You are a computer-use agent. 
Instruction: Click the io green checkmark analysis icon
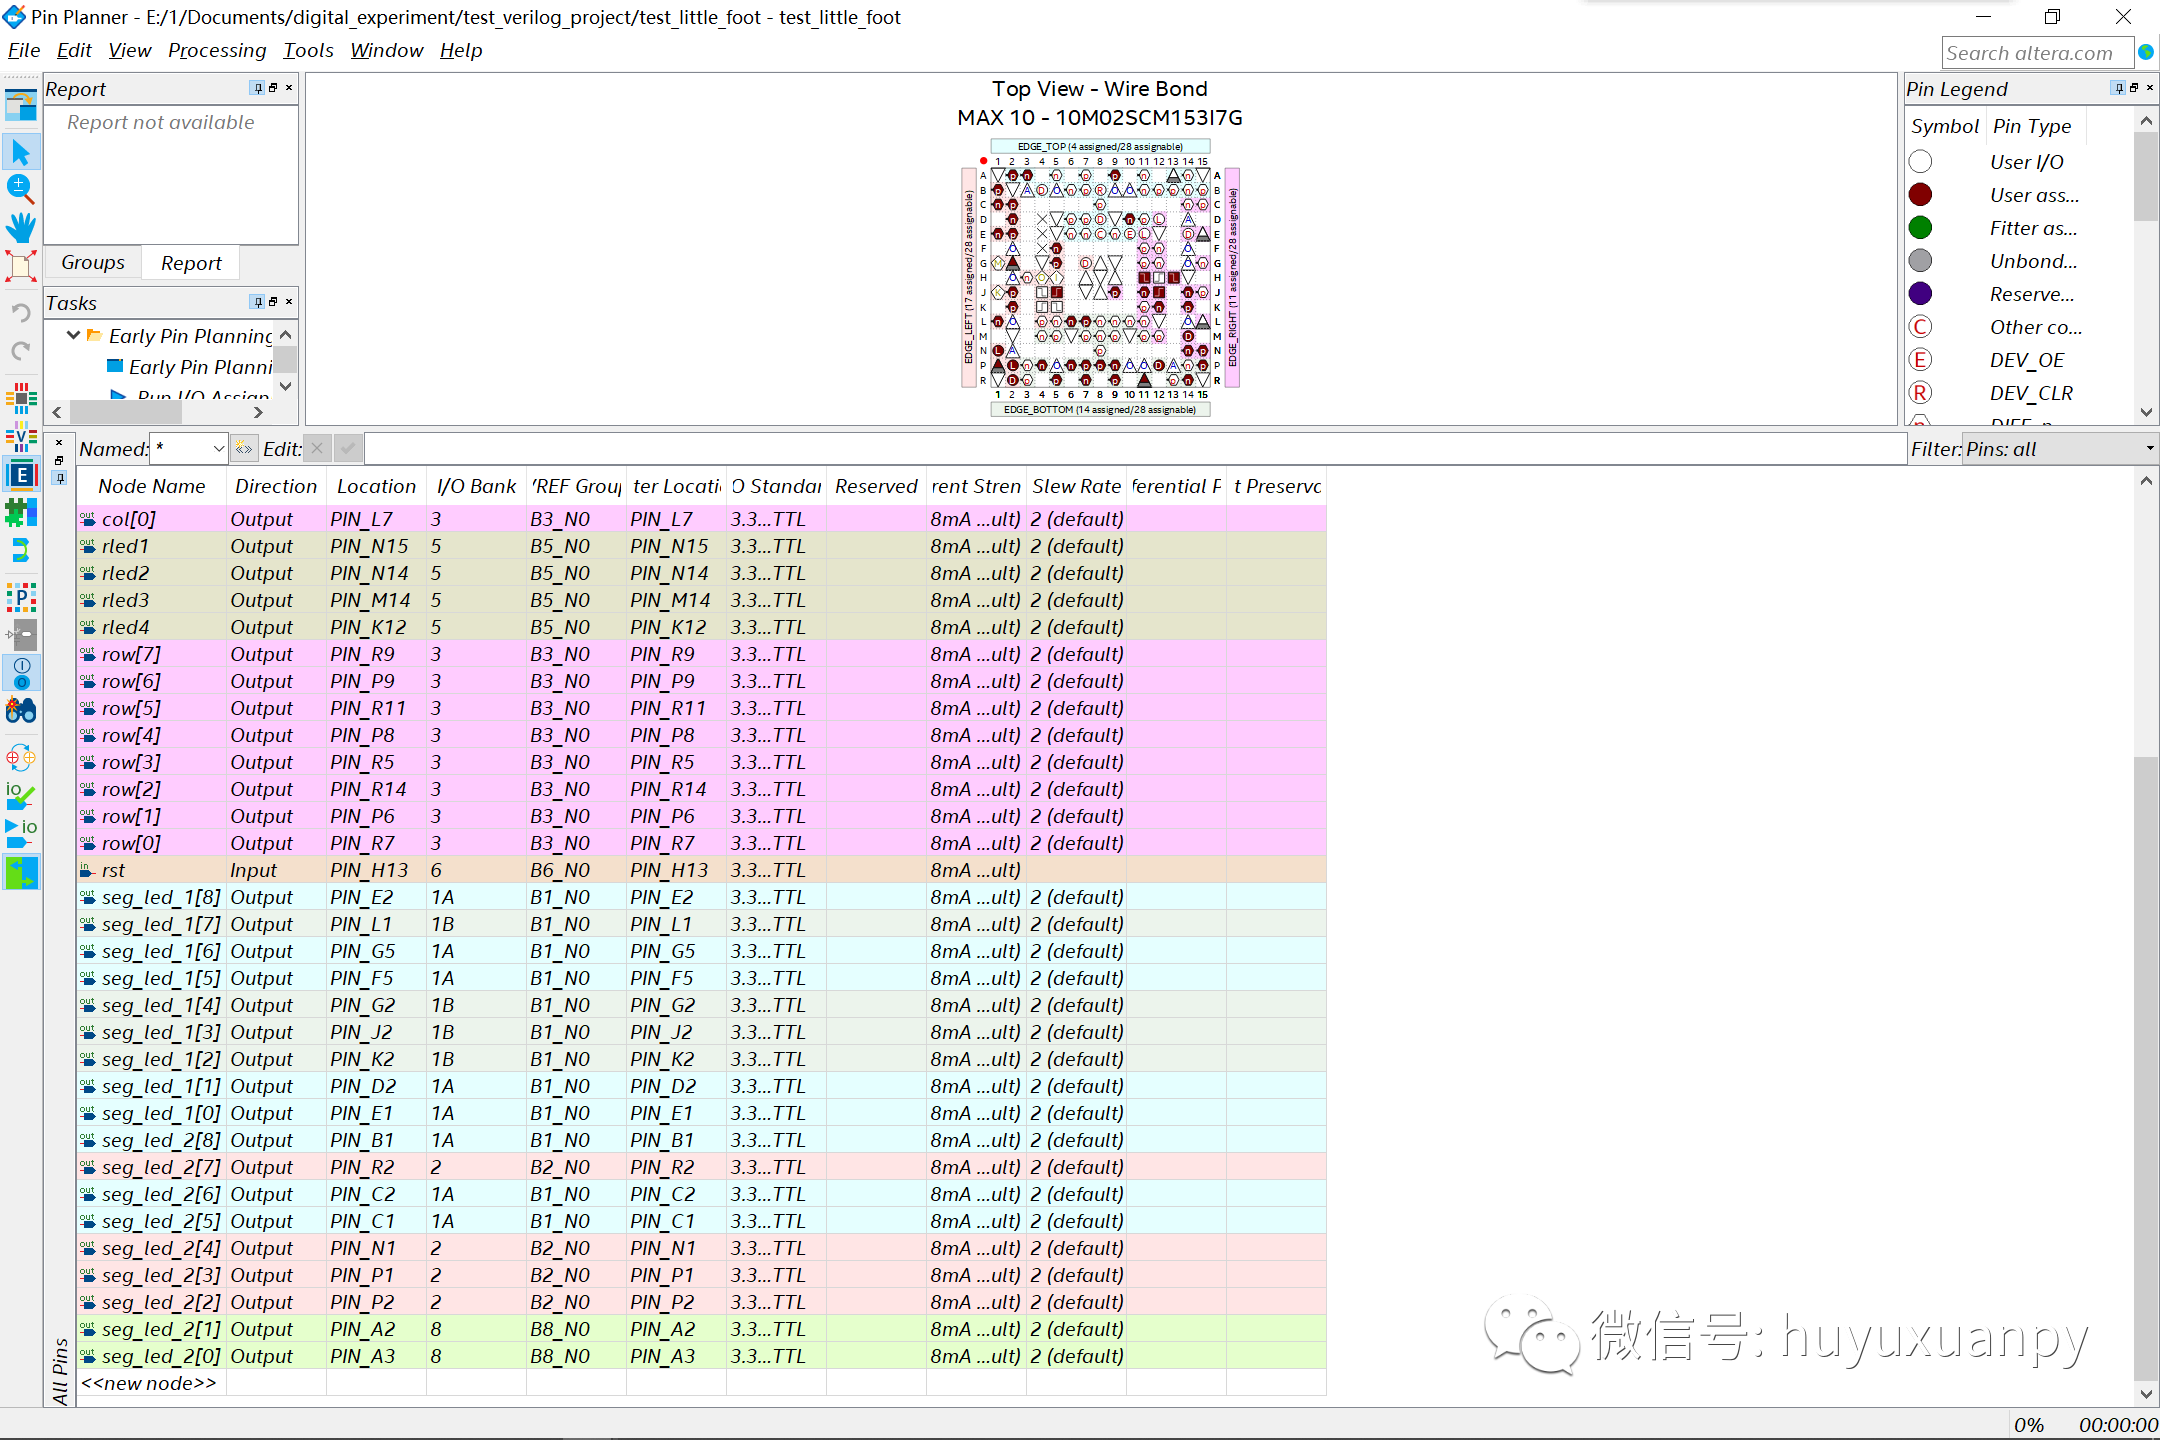pyautogui.click(x=21, y=795)
